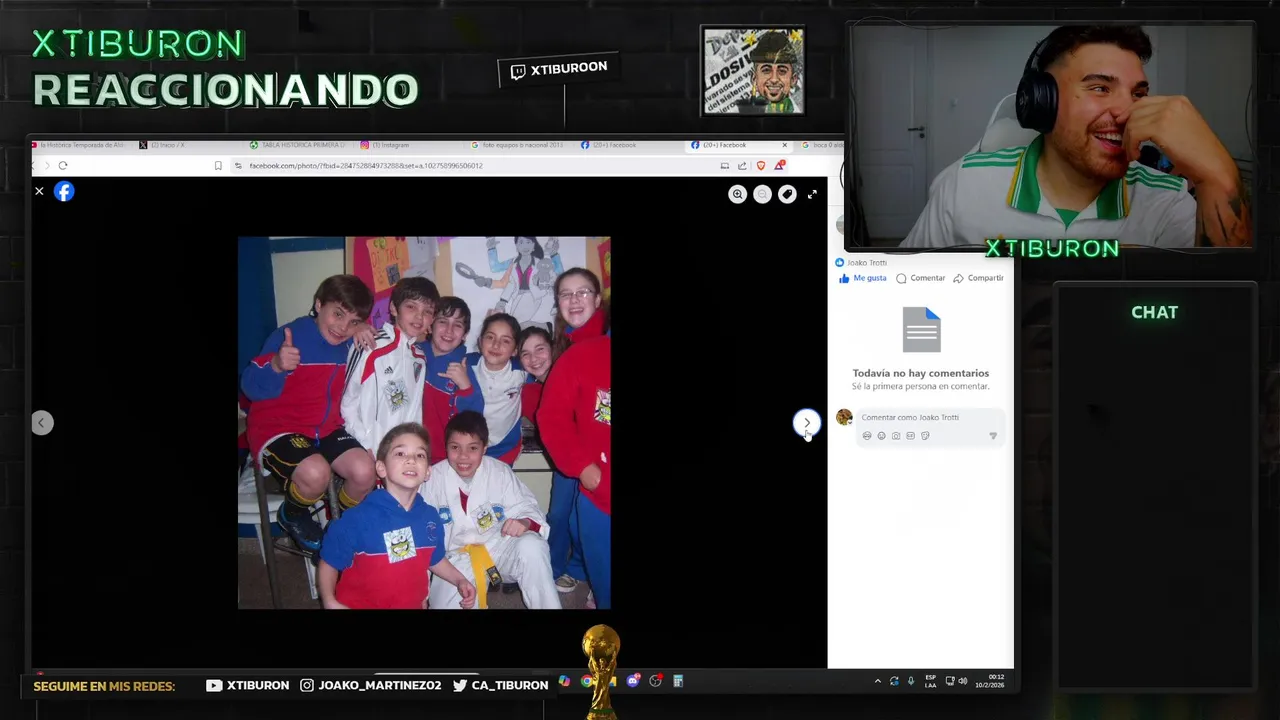Close the Facebook photo viewer with the X
Image resolution: width=1280 pixels, height=720 pixels.
coord(39,191)
